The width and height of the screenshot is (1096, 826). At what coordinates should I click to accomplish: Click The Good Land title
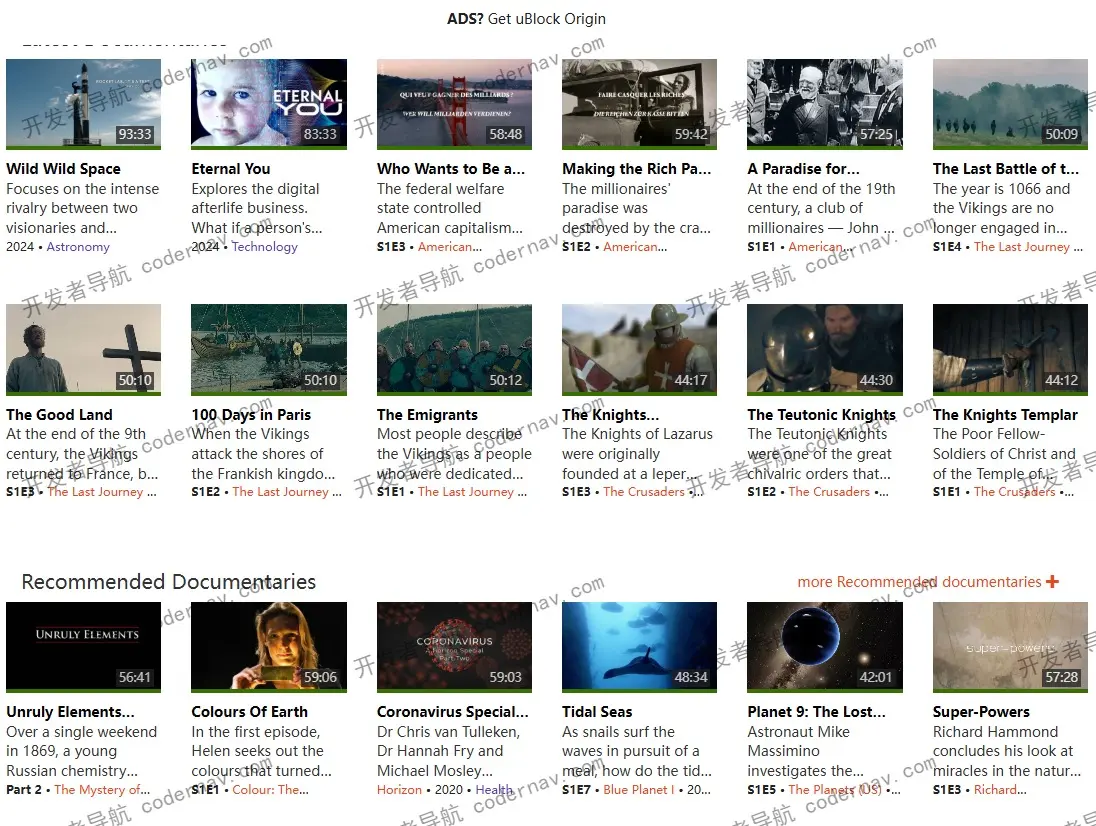(59, 415)
